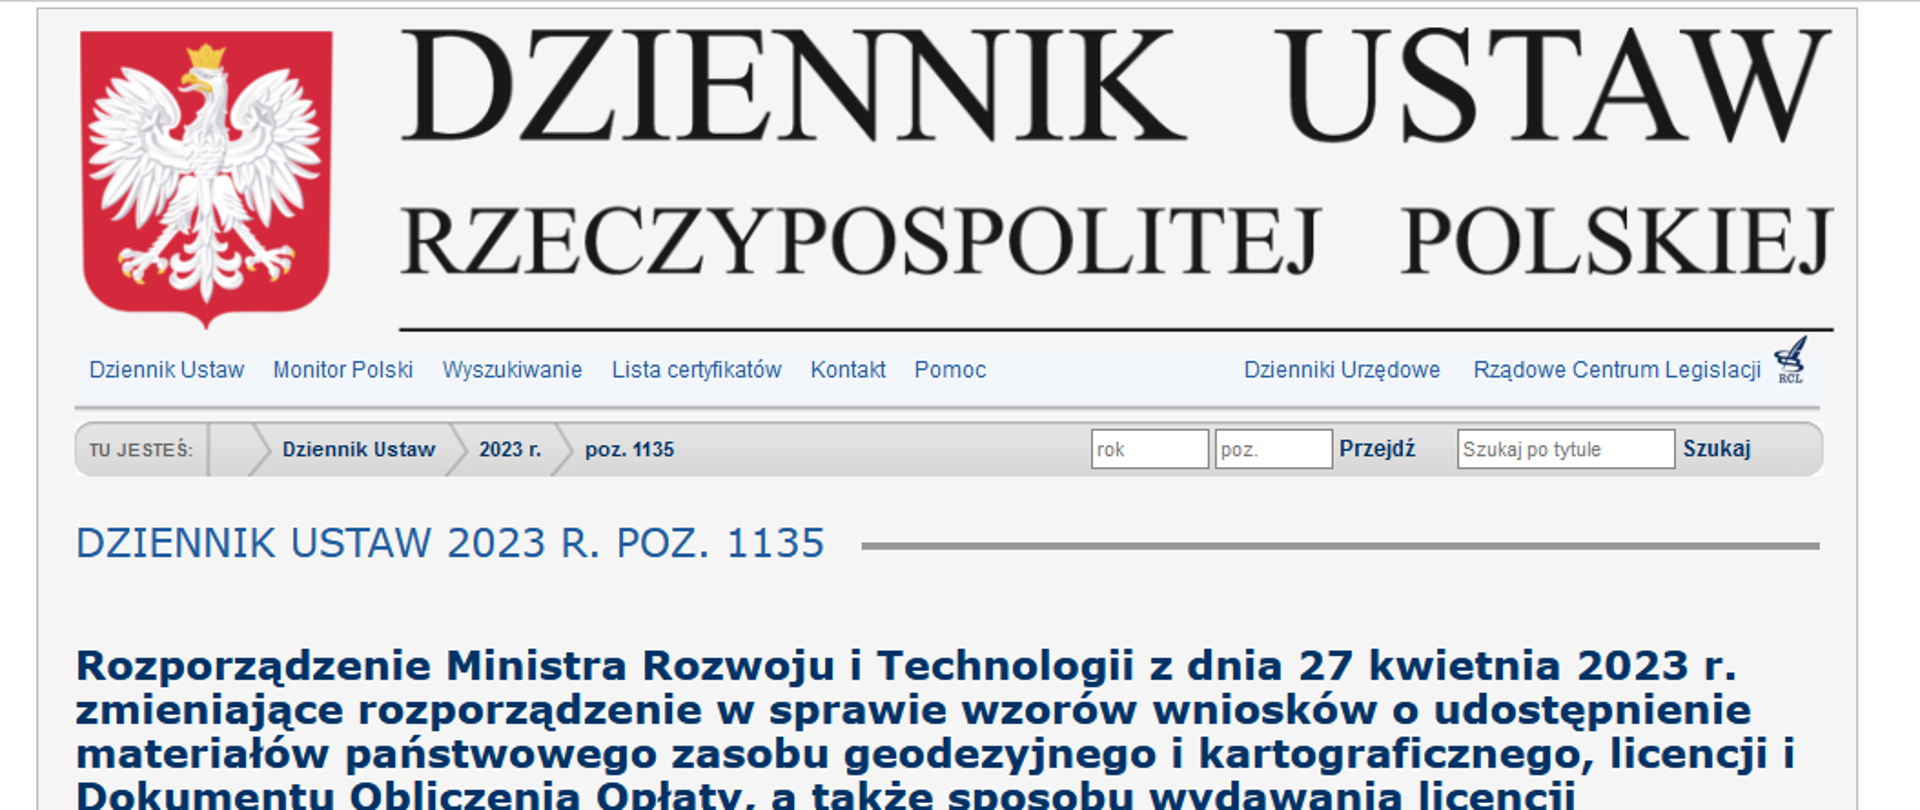Open the Dziennik Ustaw menu item
The width and height of the screenshot is (1920, 810).
[167, 370]
